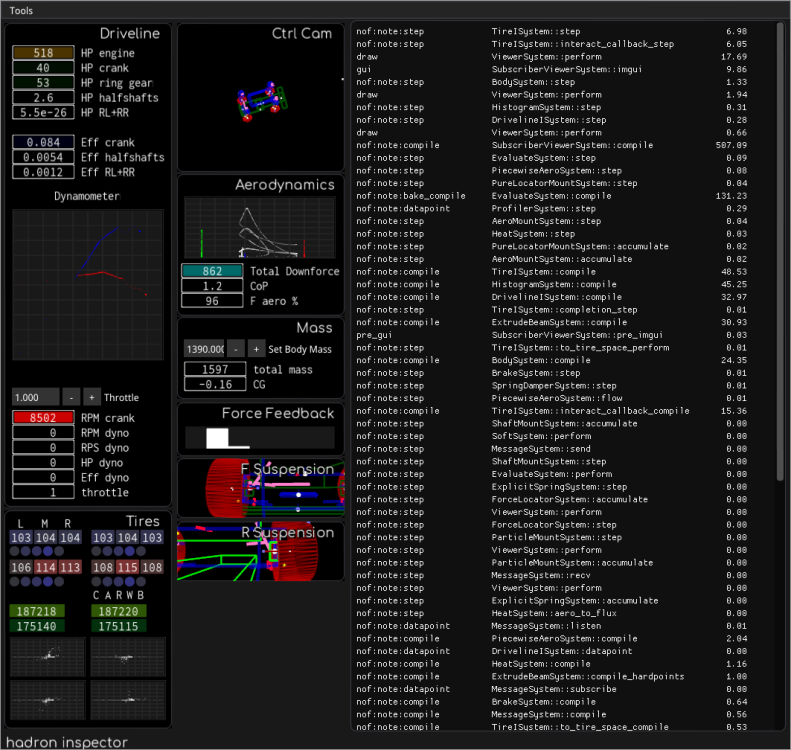
Task: Click the Eff RL+RR value 0.0012
Action: [x=43, y=172]
